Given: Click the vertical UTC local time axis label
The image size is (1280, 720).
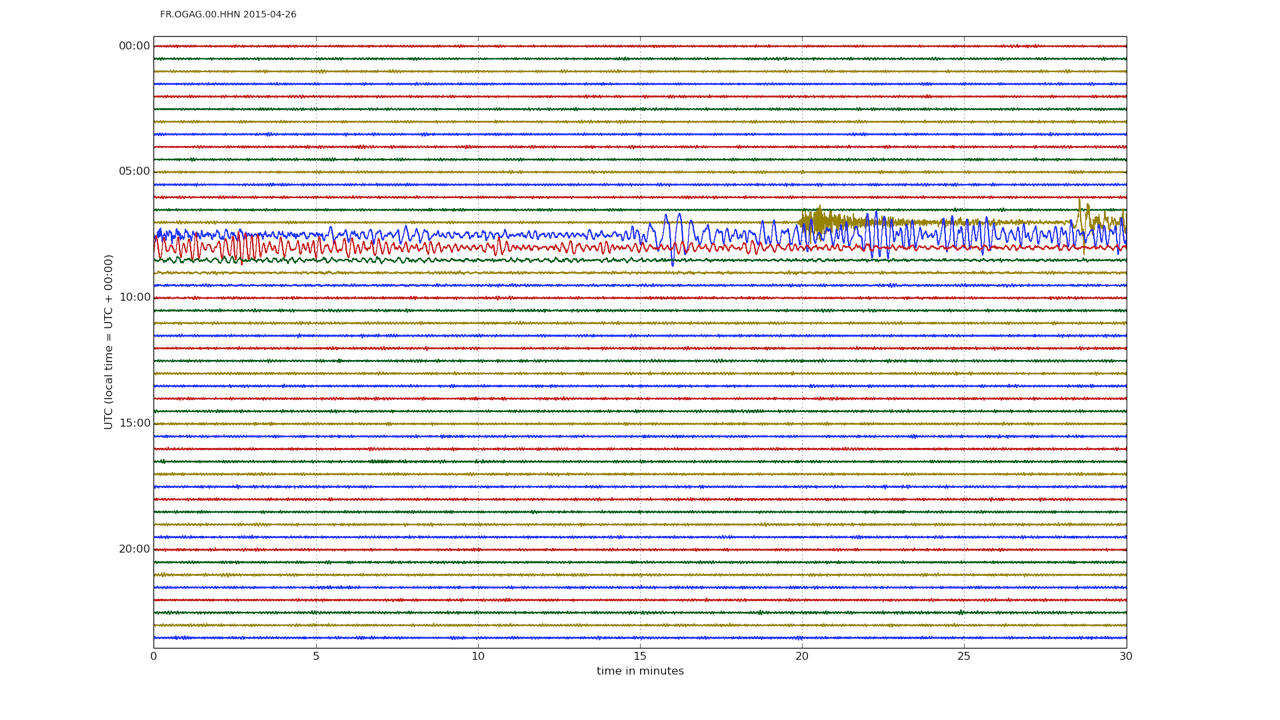Looking at the screenshot, I should pyautogui.click(x=109, y=342).
